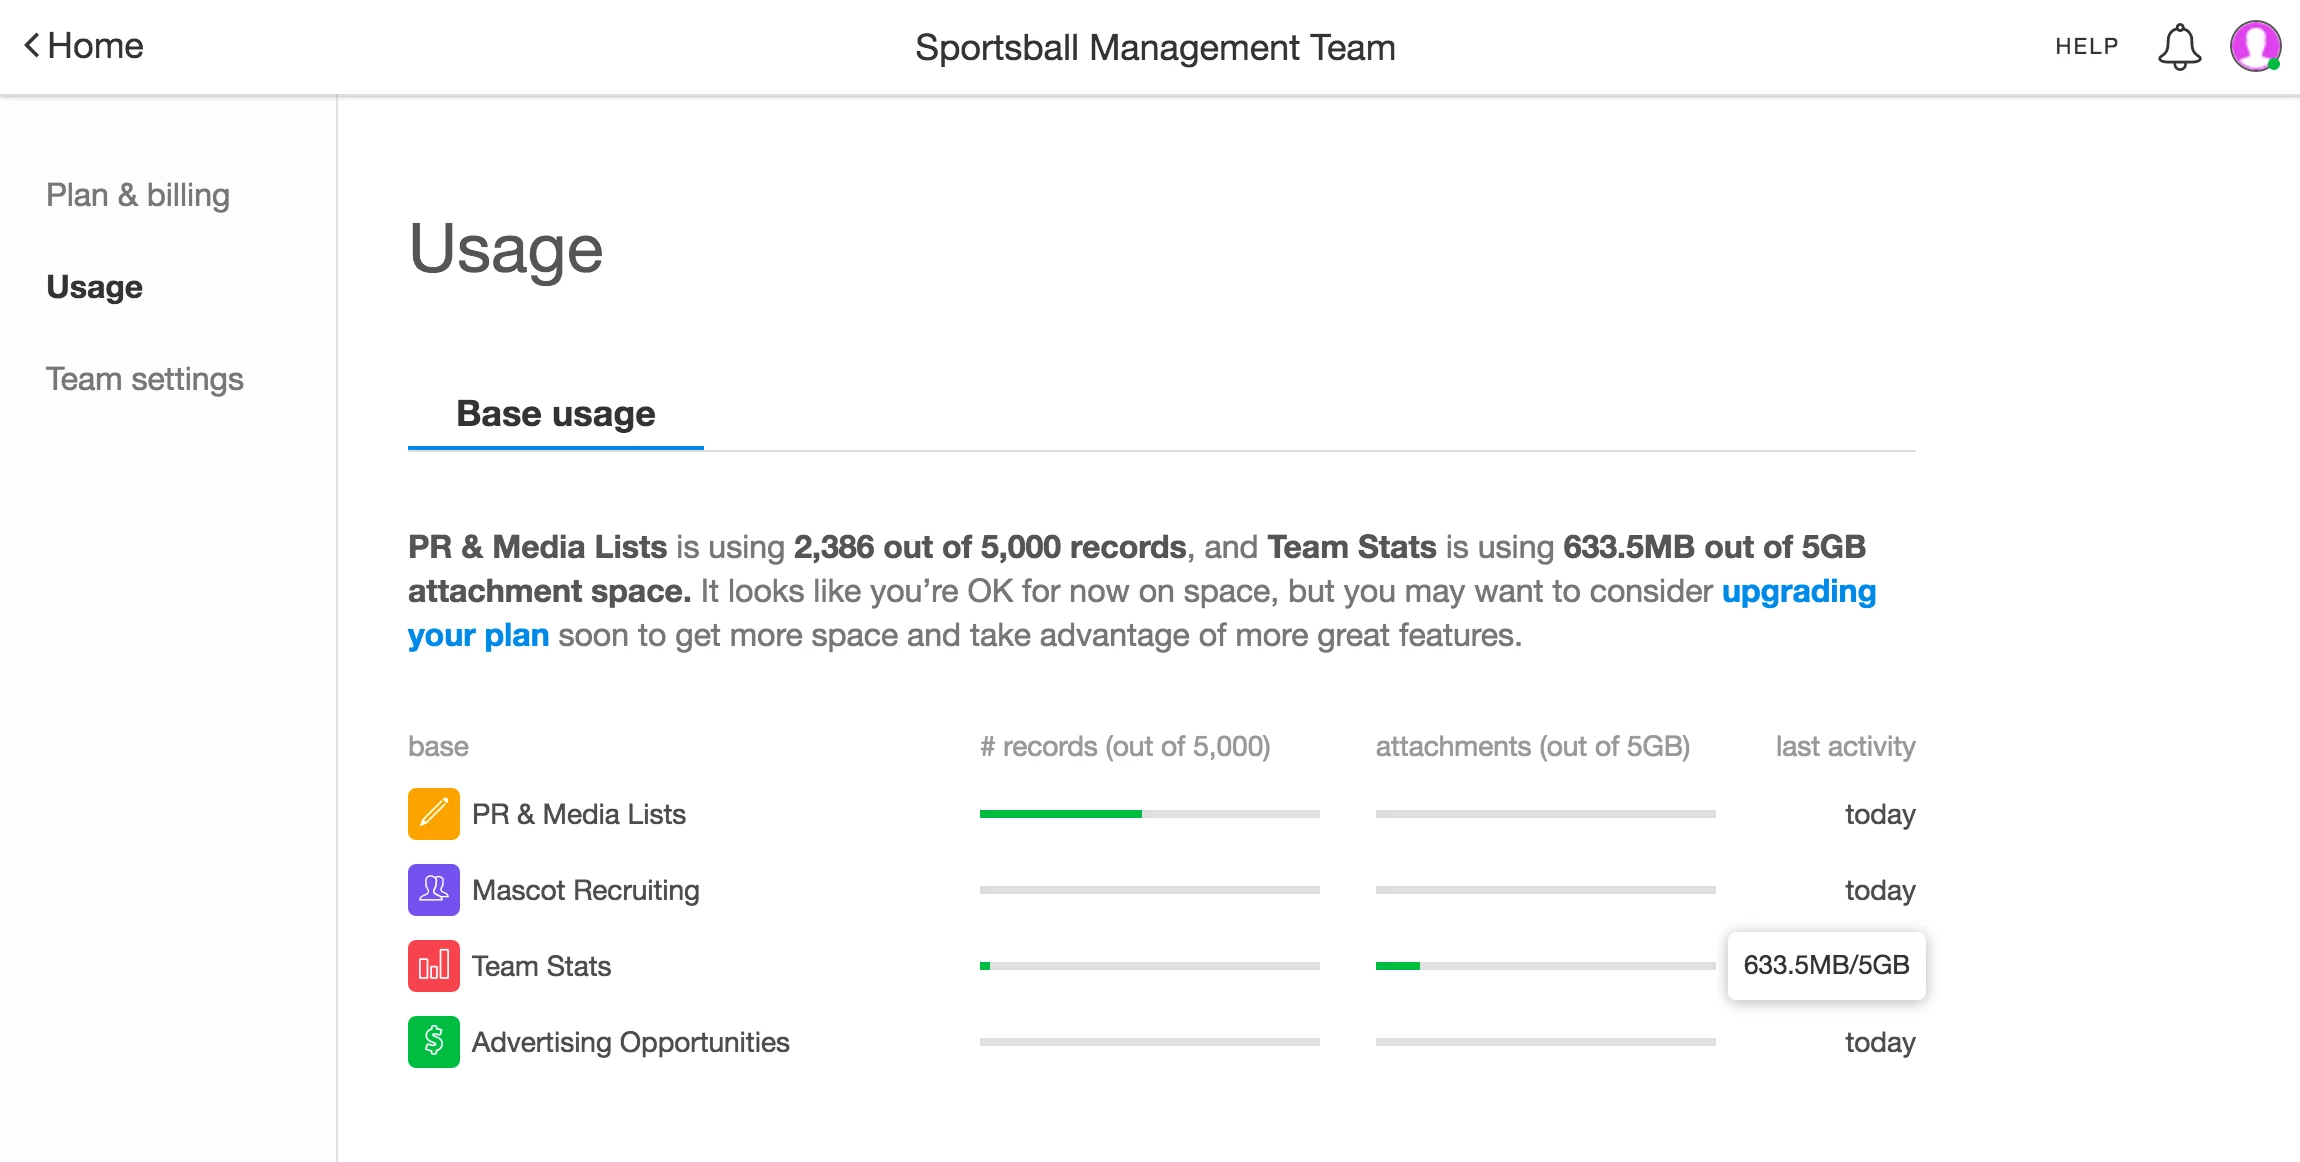Screen dimensions: 2300x1162
Task: Click PR & Media Lists attachments bar
Action: 1546,814
